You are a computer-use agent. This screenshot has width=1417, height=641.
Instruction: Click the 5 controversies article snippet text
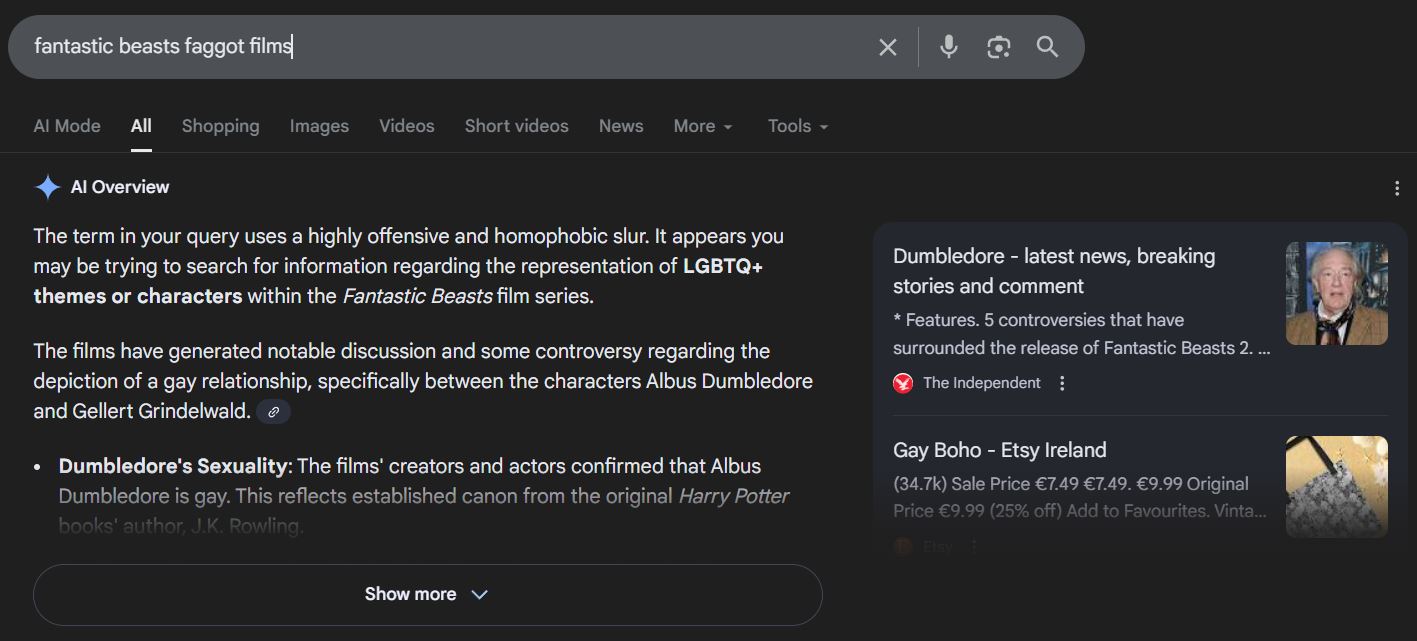[1082, 334]
